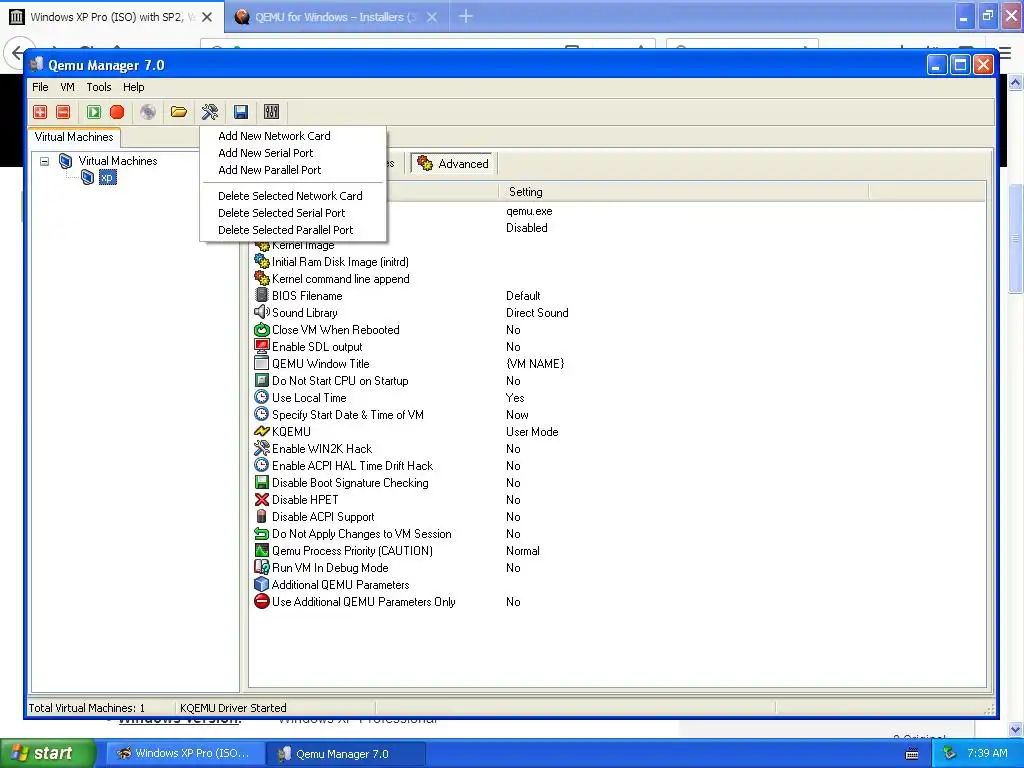
Task: Click the icon beside Do Not Start CPU on Startup
Action: pyautogui.click(x=262, y=380)
